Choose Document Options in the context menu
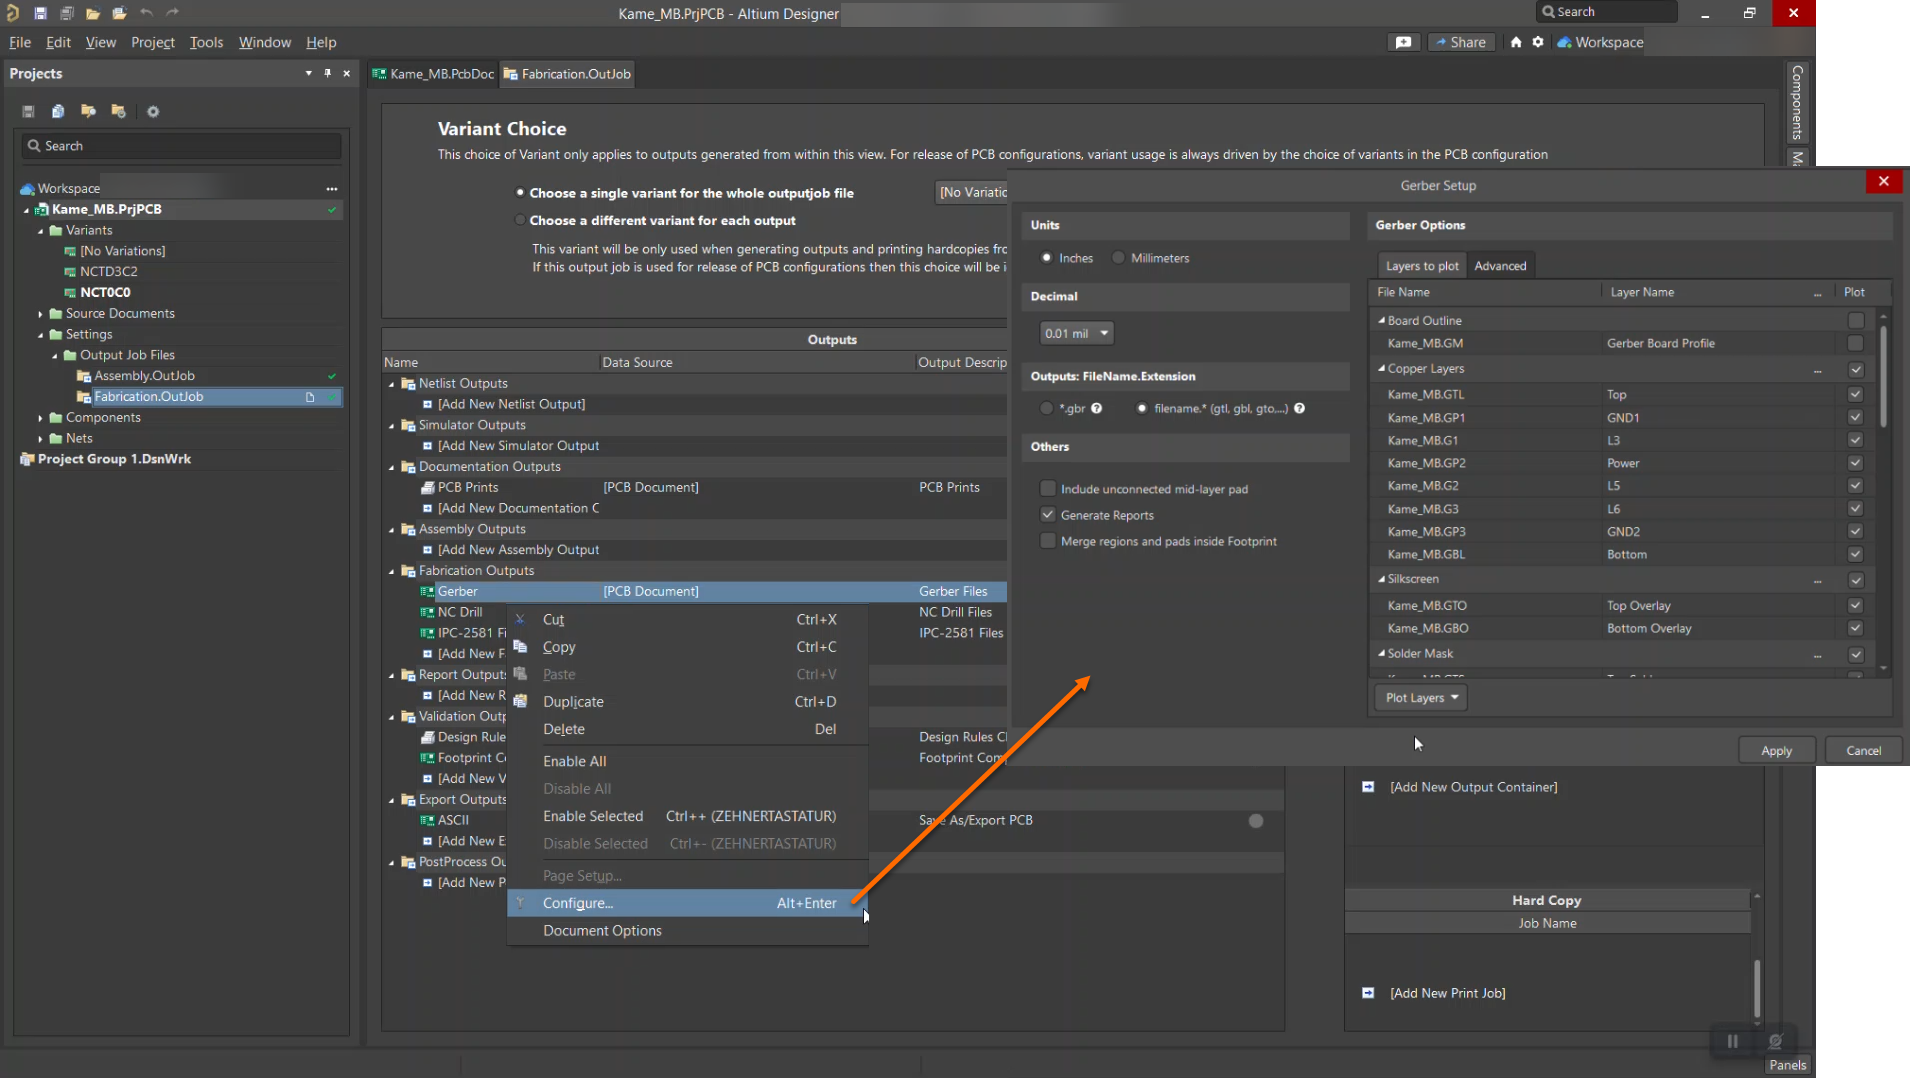Image resolution: width=1910 pixels, height=1078 pixels. (x=687, y=931)
